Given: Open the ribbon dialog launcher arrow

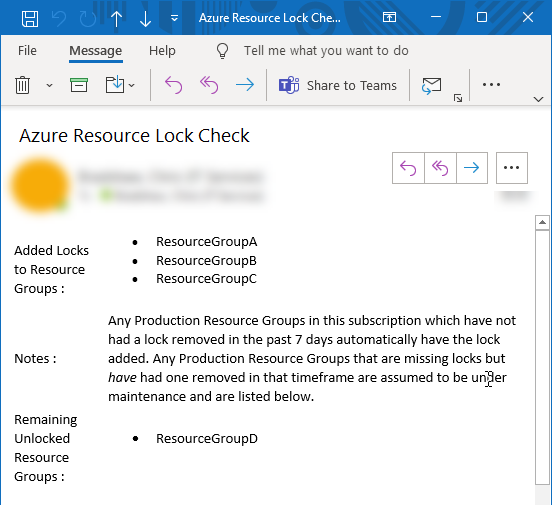Looking at the screenshot, I should 458,98.
